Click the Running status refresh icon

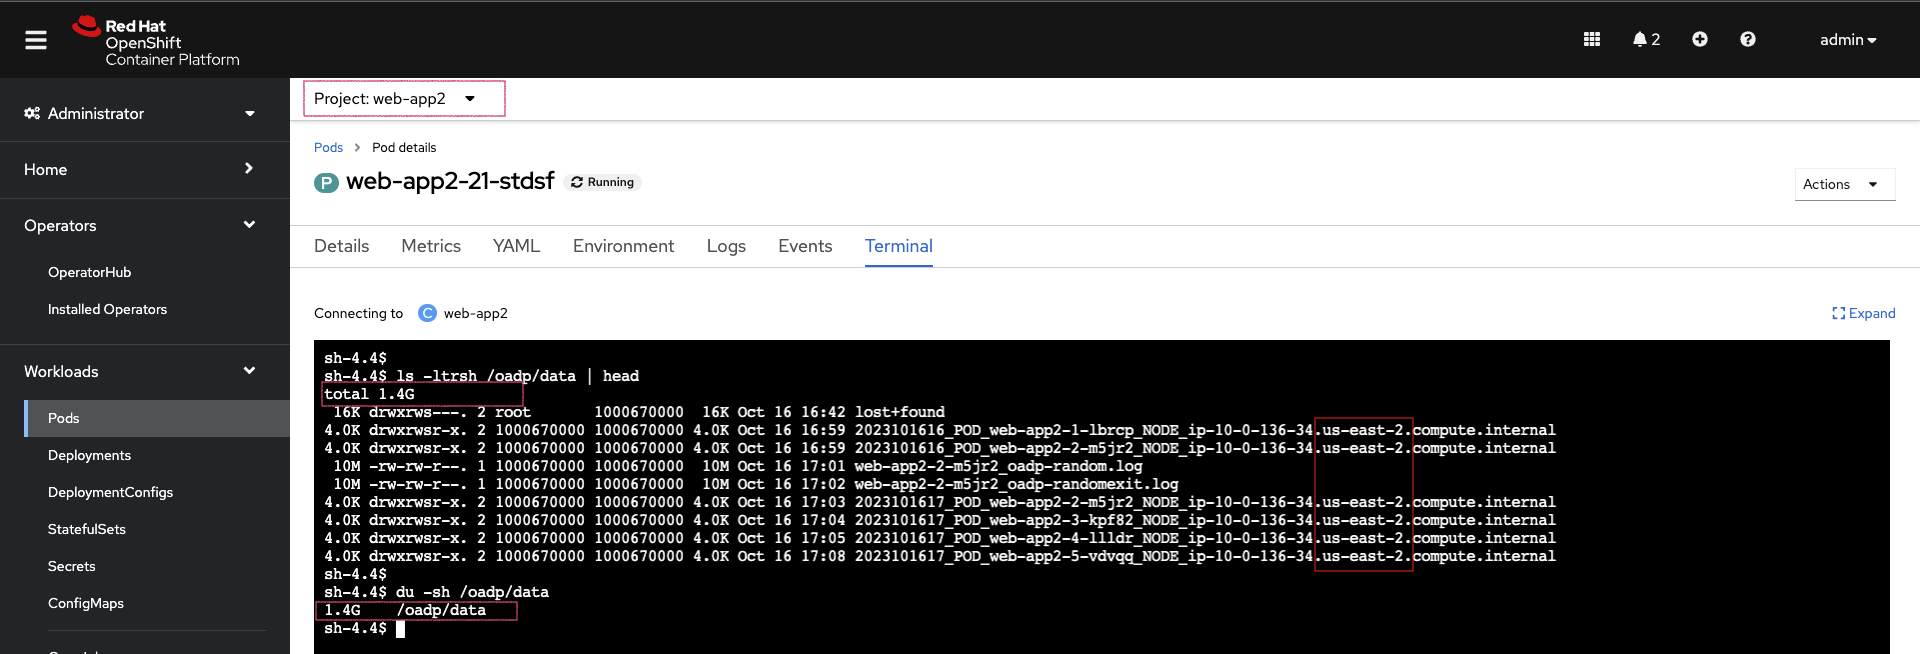[x=577, y=182]
